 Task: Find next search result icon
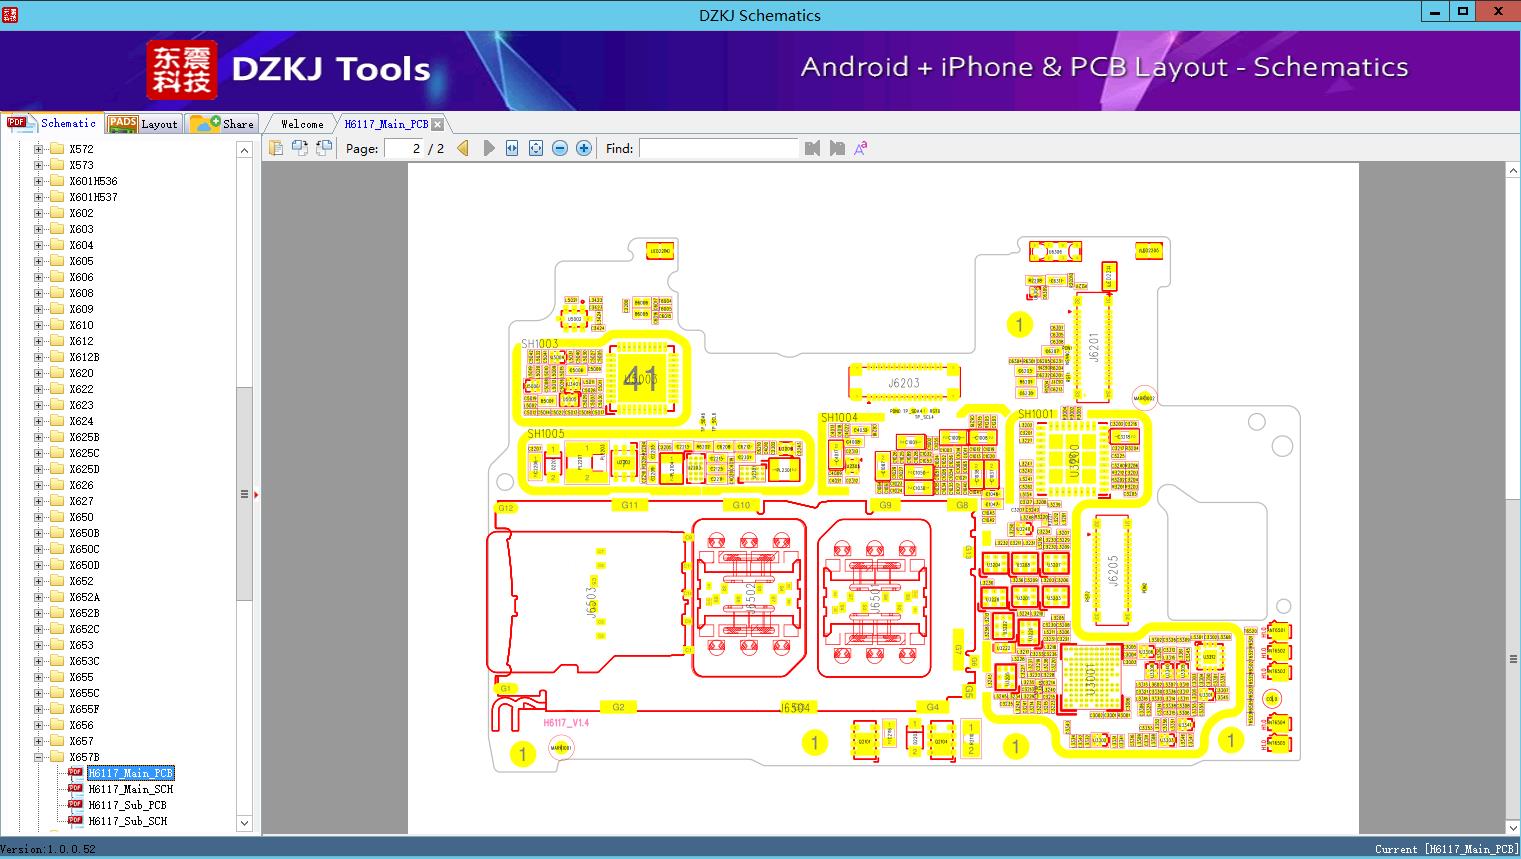tap(837, 148)
